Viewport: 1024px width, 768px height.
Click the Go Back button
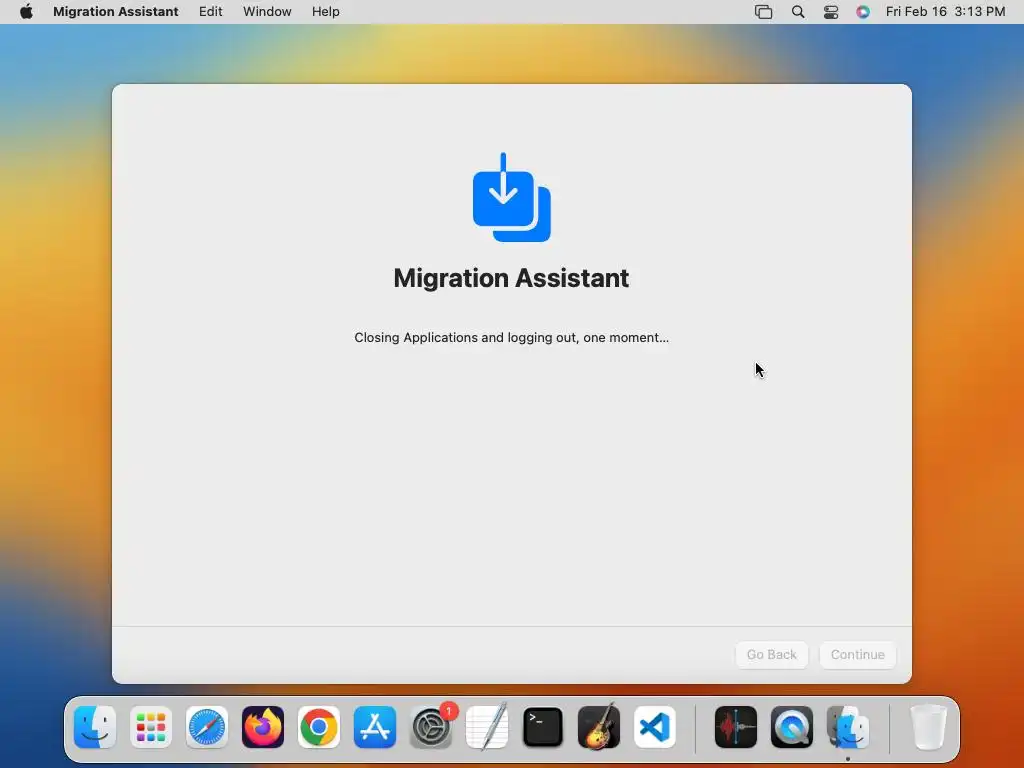[x=771, y=654]
